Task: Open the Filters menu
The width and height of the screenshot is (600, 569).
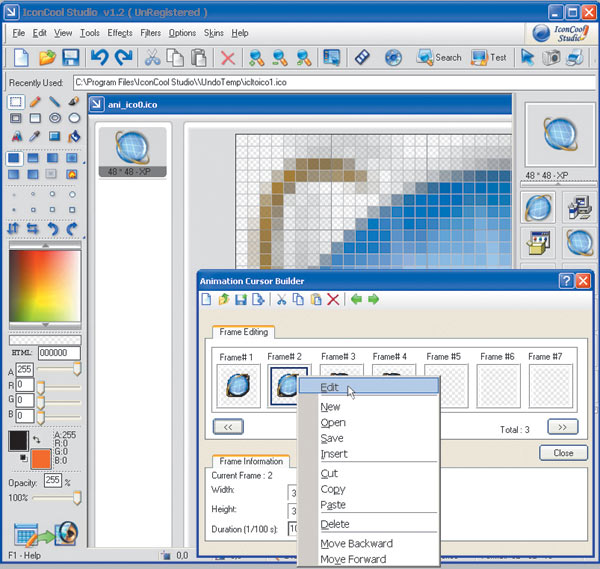Action: [x=150, y=33]
